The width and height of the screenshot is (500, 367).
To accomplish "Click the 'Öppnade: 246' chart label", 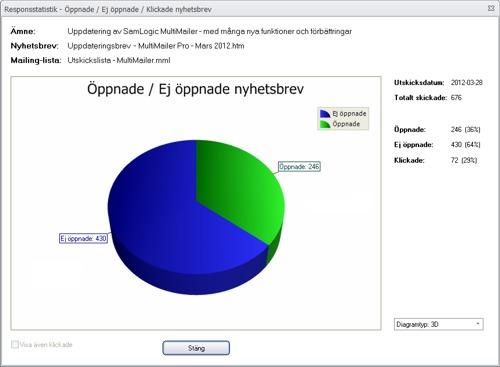I will coord(299,167).
